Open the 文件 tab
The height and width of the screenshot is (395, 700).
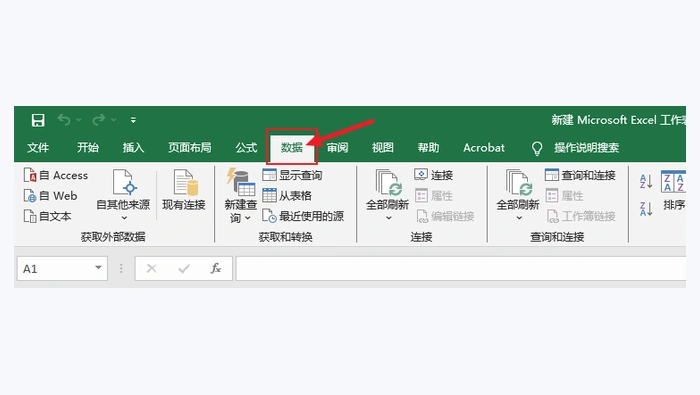point(38,148)
